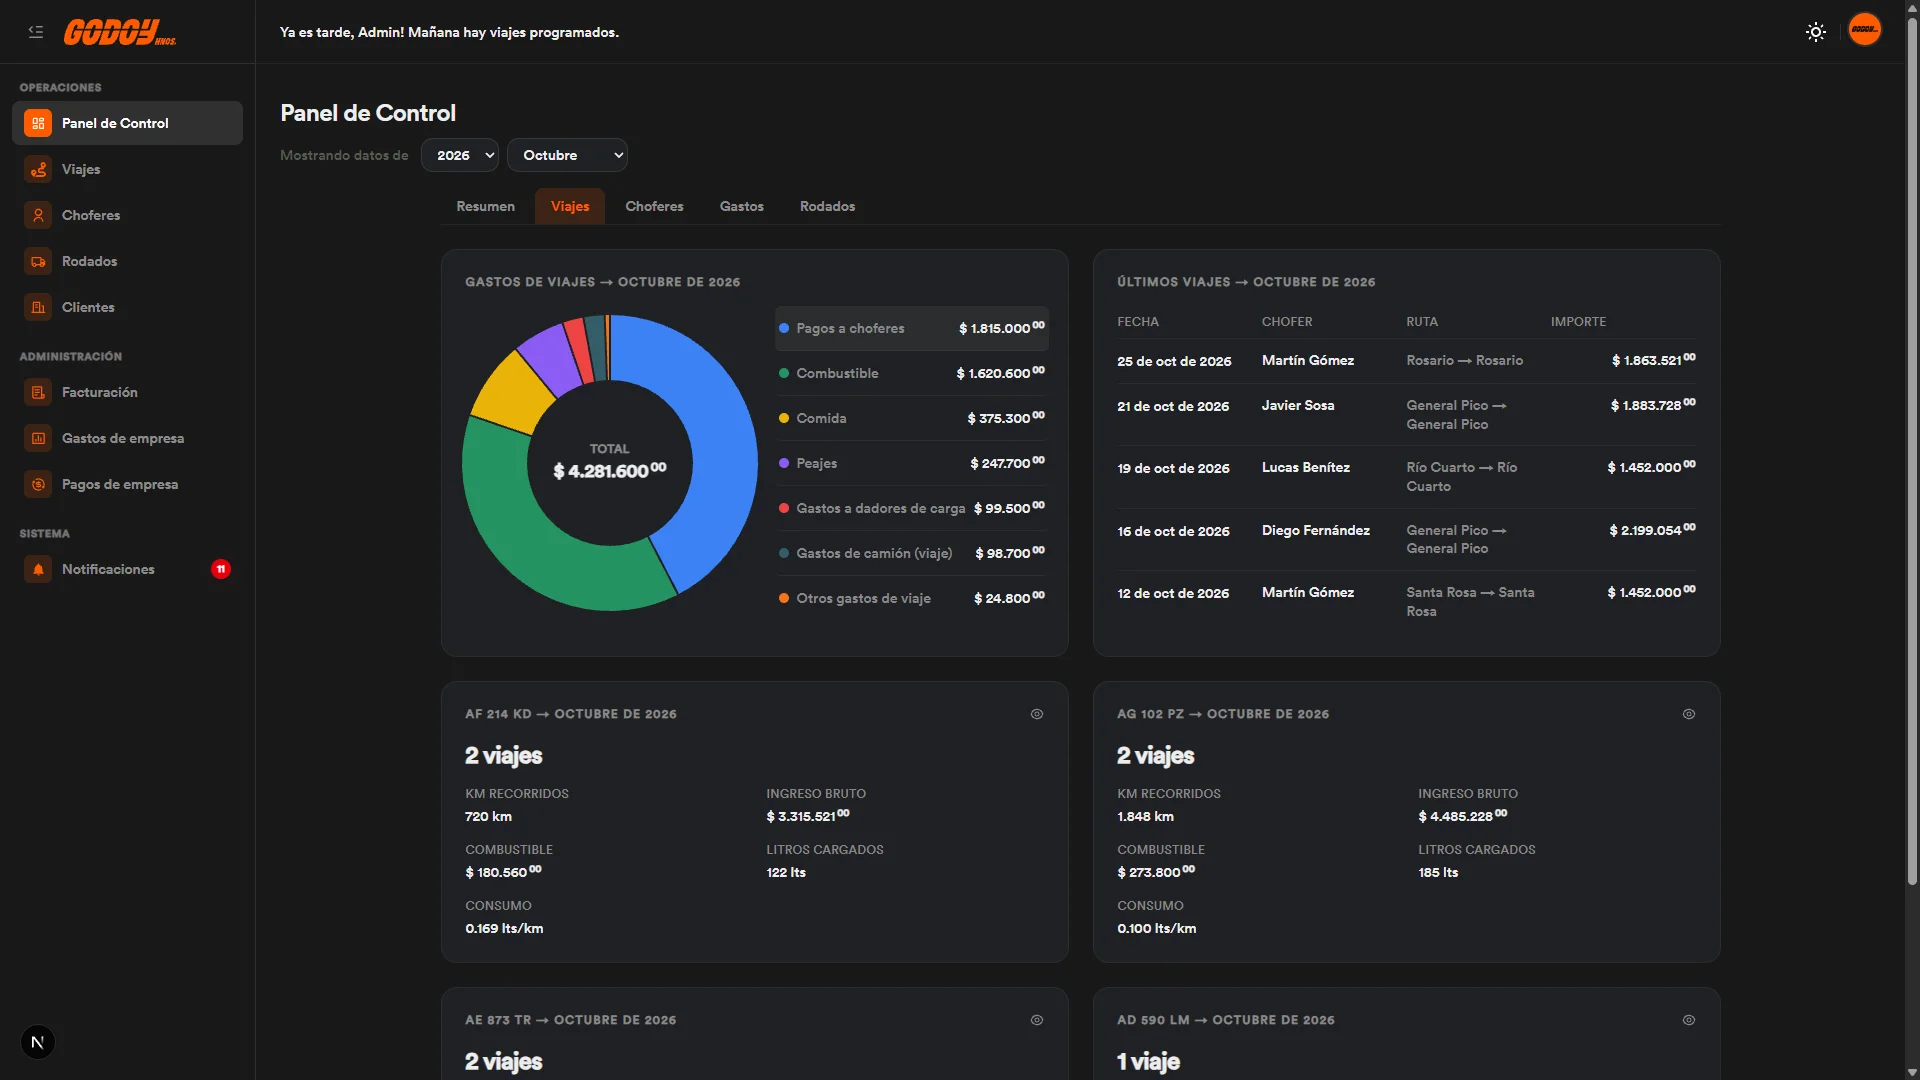
Task: Click the page vertical scrollbar
Action: click(x=1912, y=450)
